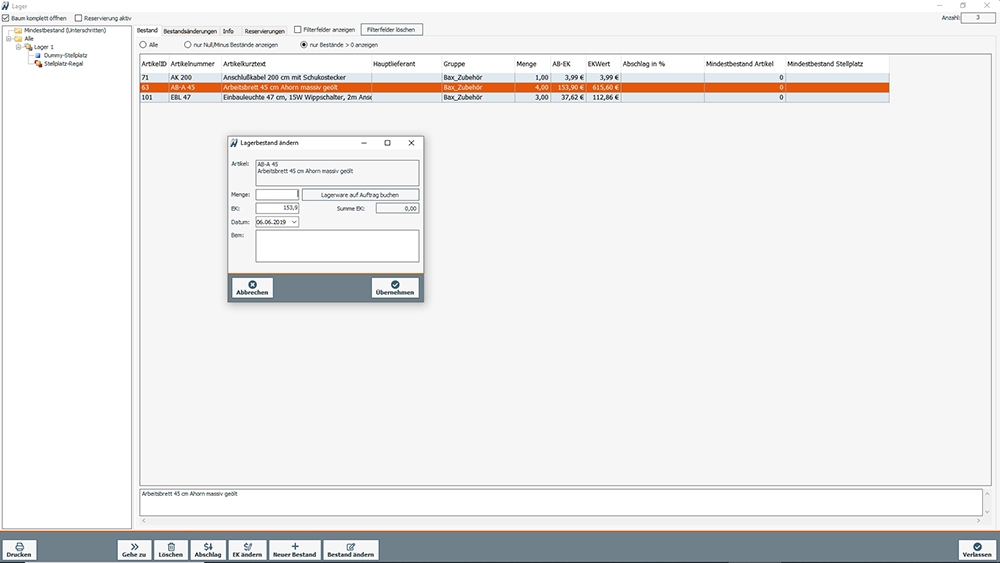Collapse the Alle tree node

click(8, 39)
